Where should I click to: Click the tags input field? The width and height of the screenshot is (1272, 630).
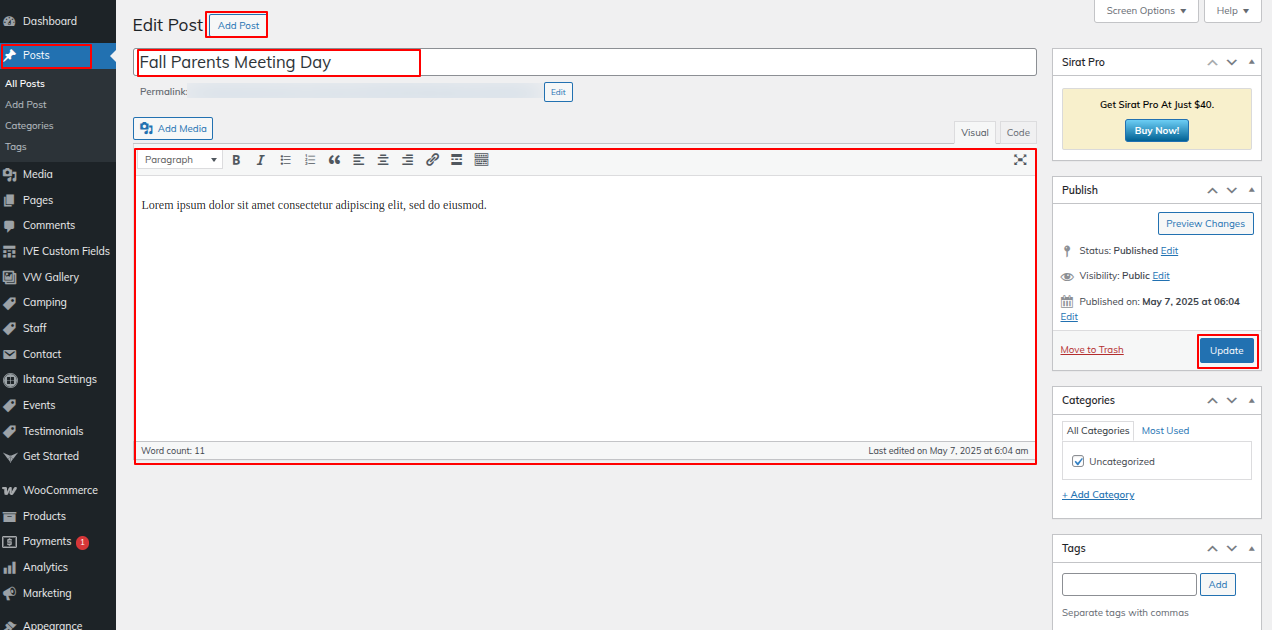[x=1129, y=585]
